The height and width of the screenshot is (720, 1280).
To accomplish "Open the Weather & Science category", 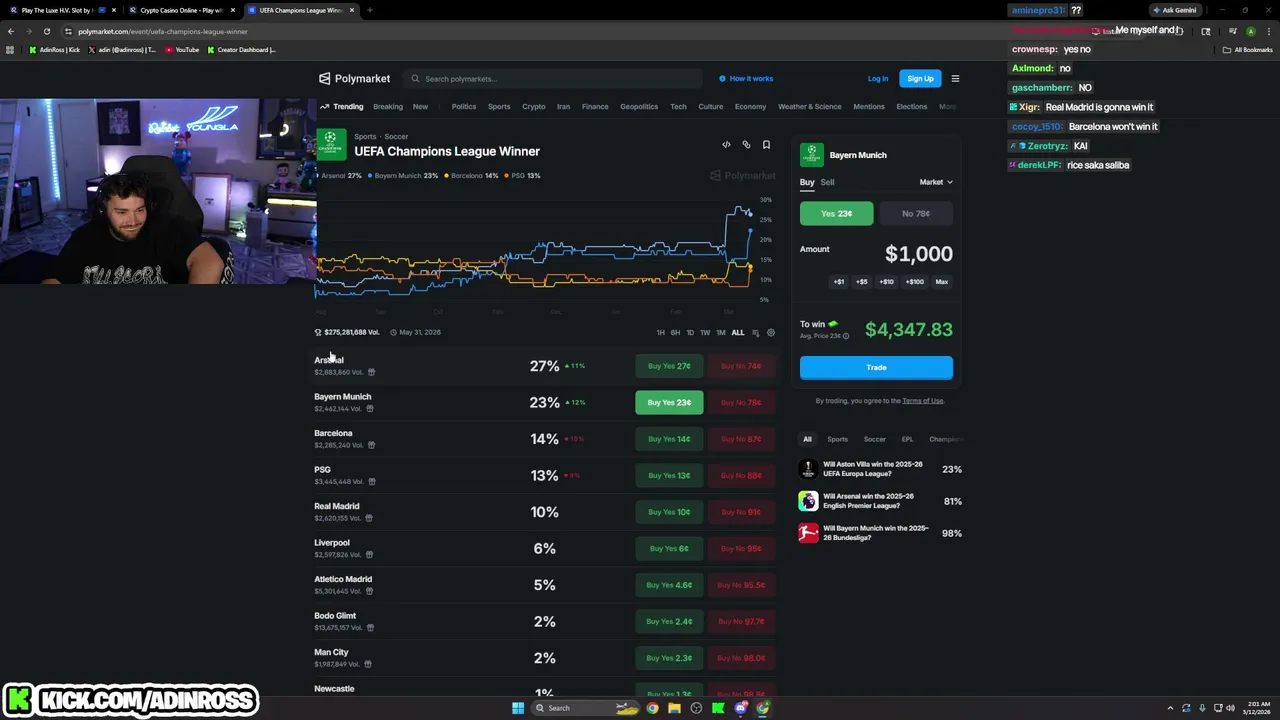I will click(x=810, y=106).
